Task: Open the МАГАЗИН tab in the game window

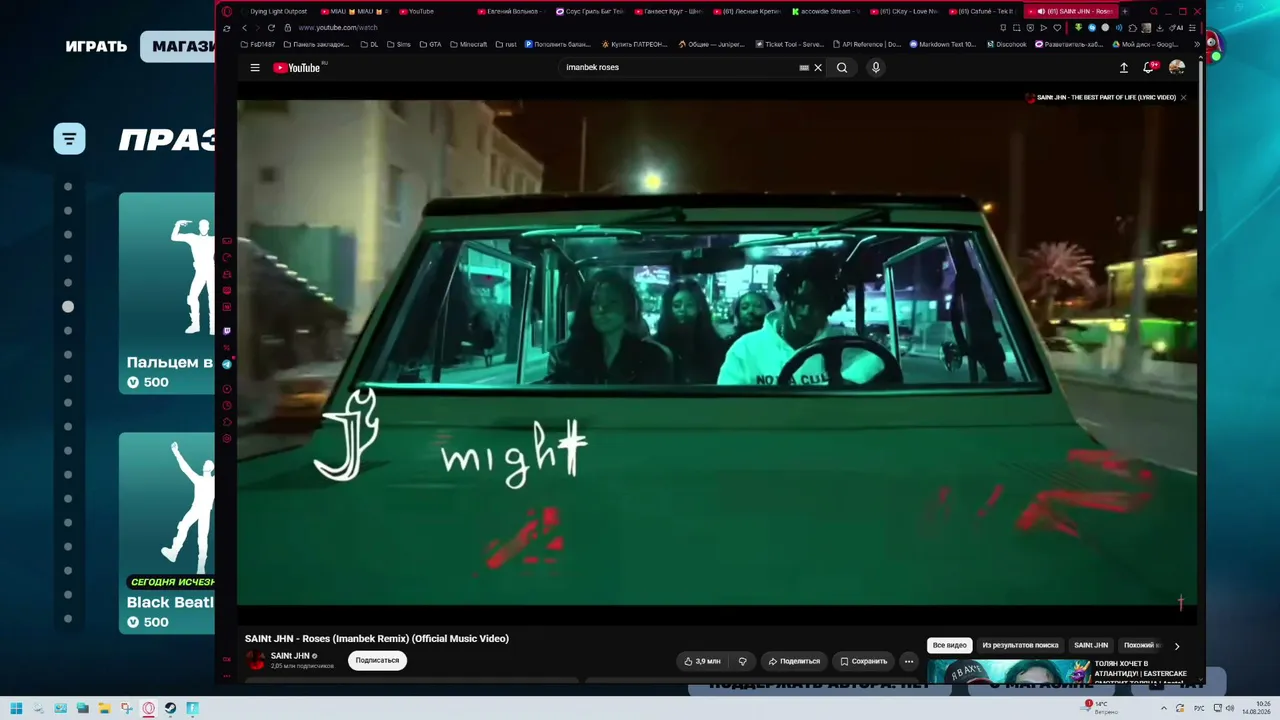Action: 178,46
